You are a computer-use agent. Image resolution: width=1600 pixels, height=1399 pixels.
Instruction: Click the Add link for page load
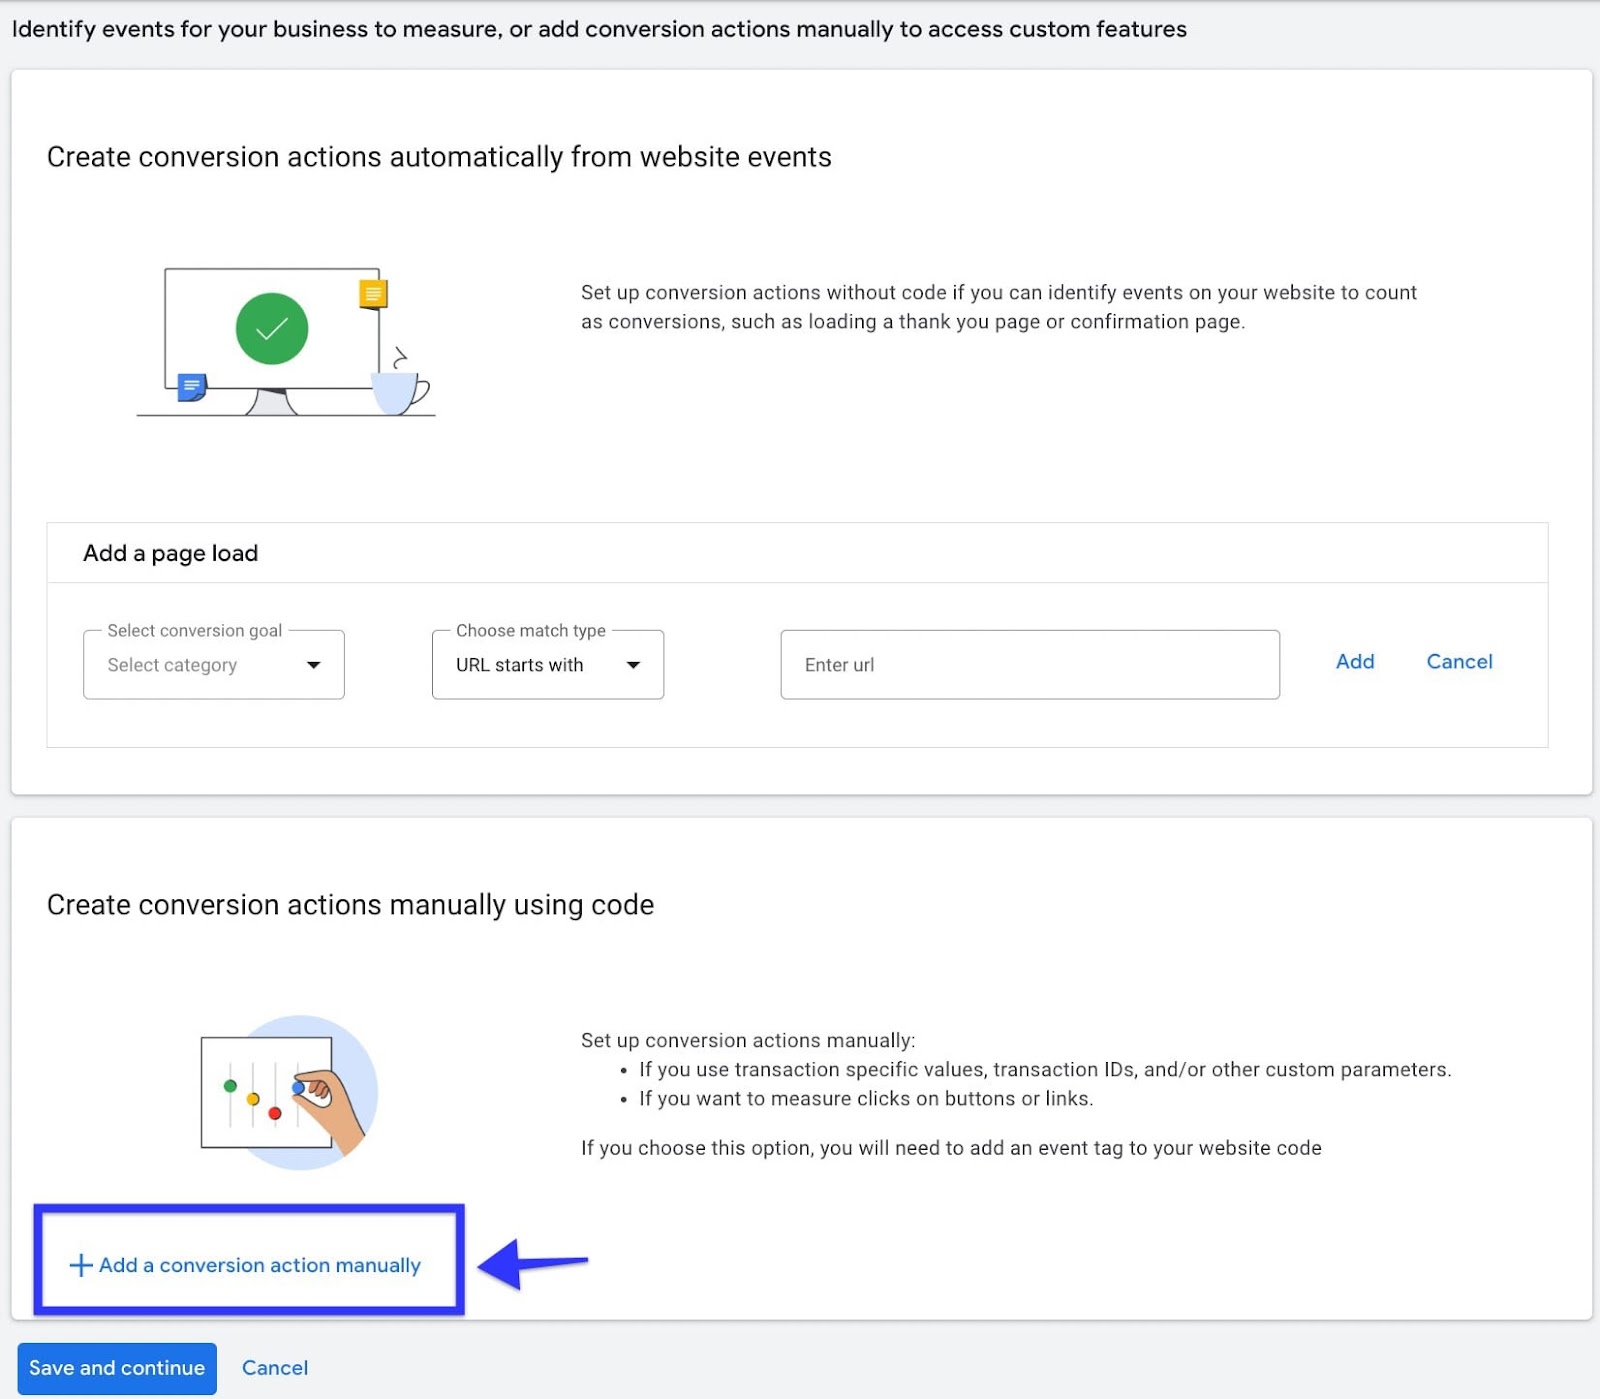point(1355,662)
